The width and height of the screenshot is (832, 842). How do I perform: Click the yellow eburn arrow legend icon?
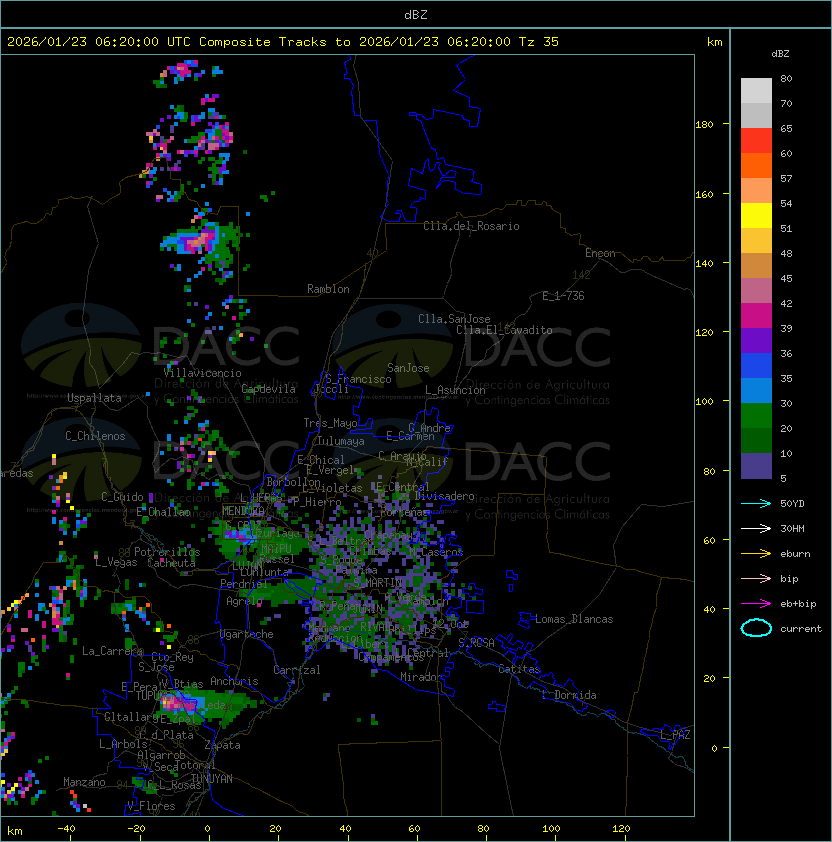[756, 554]
